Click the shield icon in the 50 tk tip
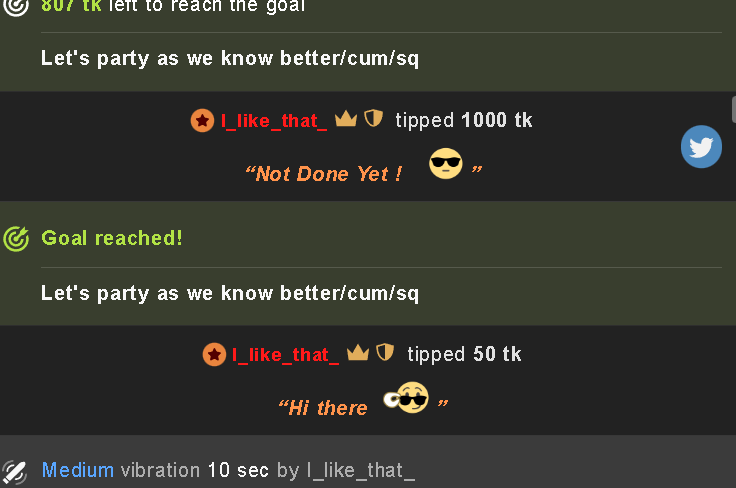This screenshot has height=488, width=736. (385, 352)
